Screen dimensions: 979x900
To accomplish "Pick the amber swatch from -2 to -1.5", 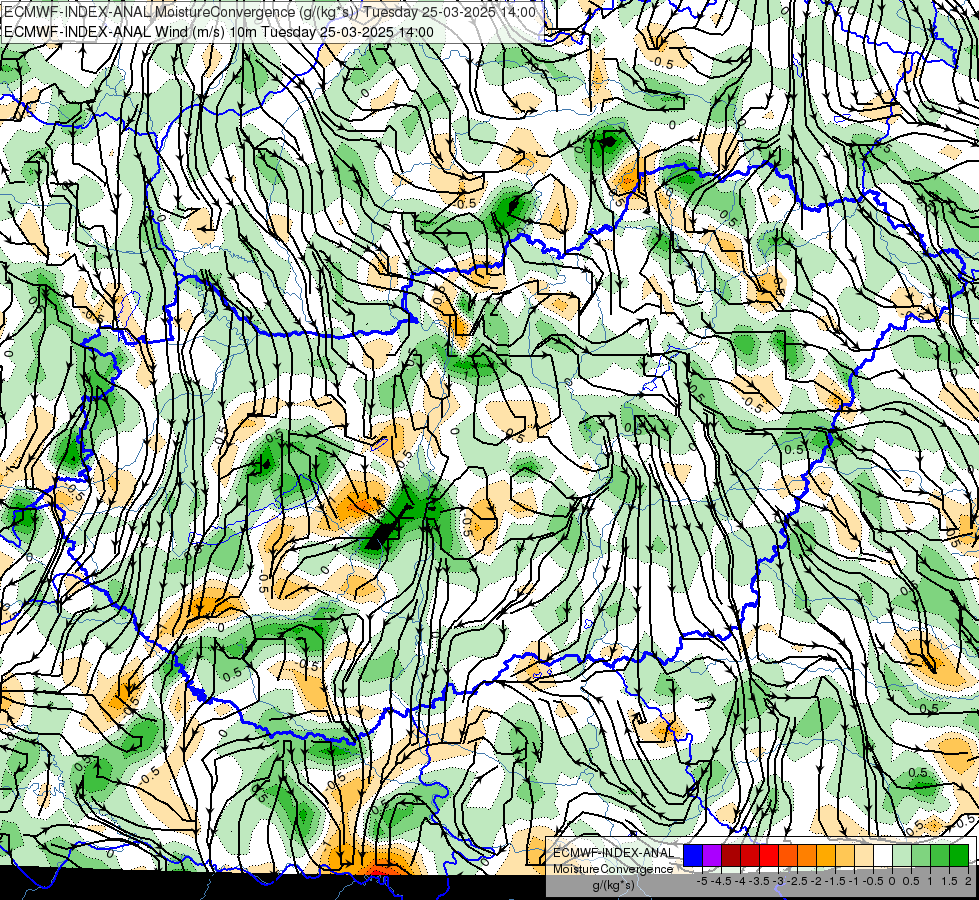I will (826, 856).
